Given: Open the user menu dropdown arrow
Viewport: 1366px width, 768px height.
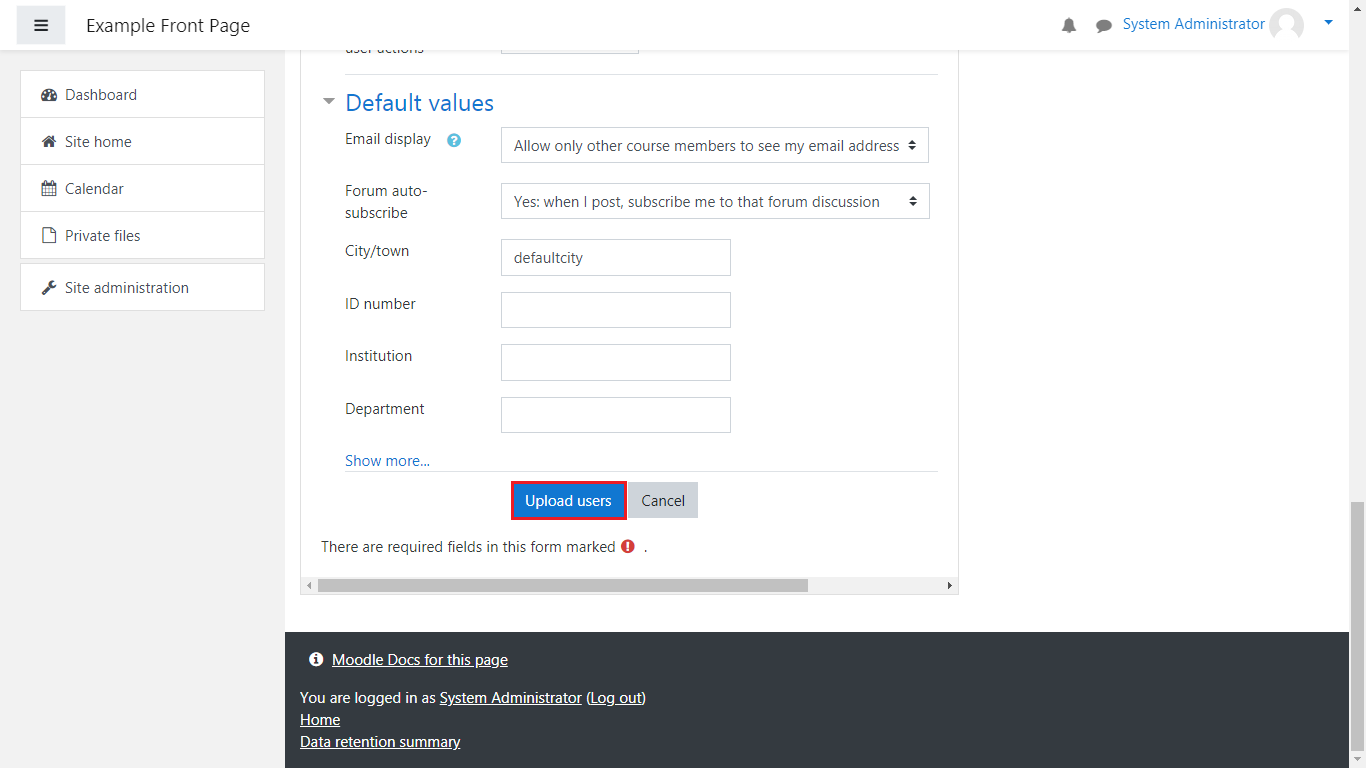Looking at the screenshot, I should click(1328, 22).
